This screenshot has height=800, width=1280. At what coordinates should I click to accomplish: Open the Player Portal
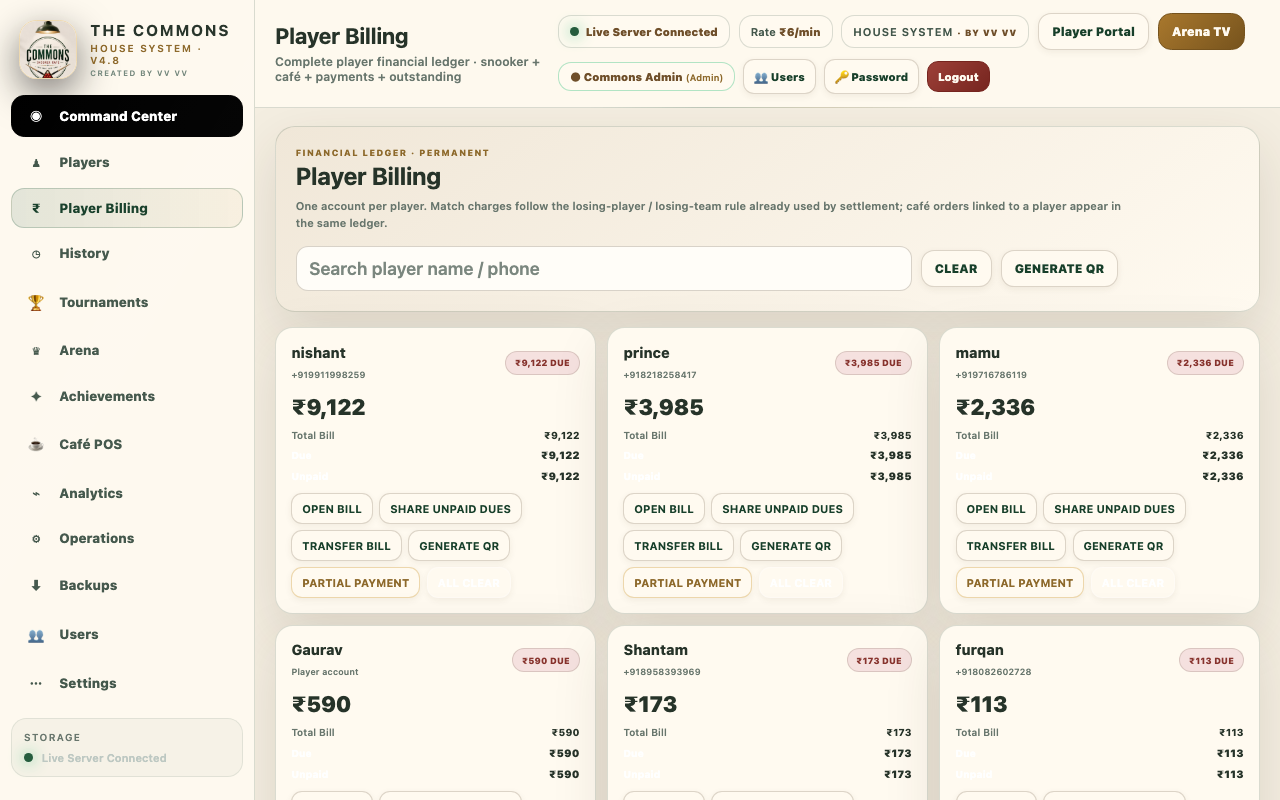(1093, 32)
